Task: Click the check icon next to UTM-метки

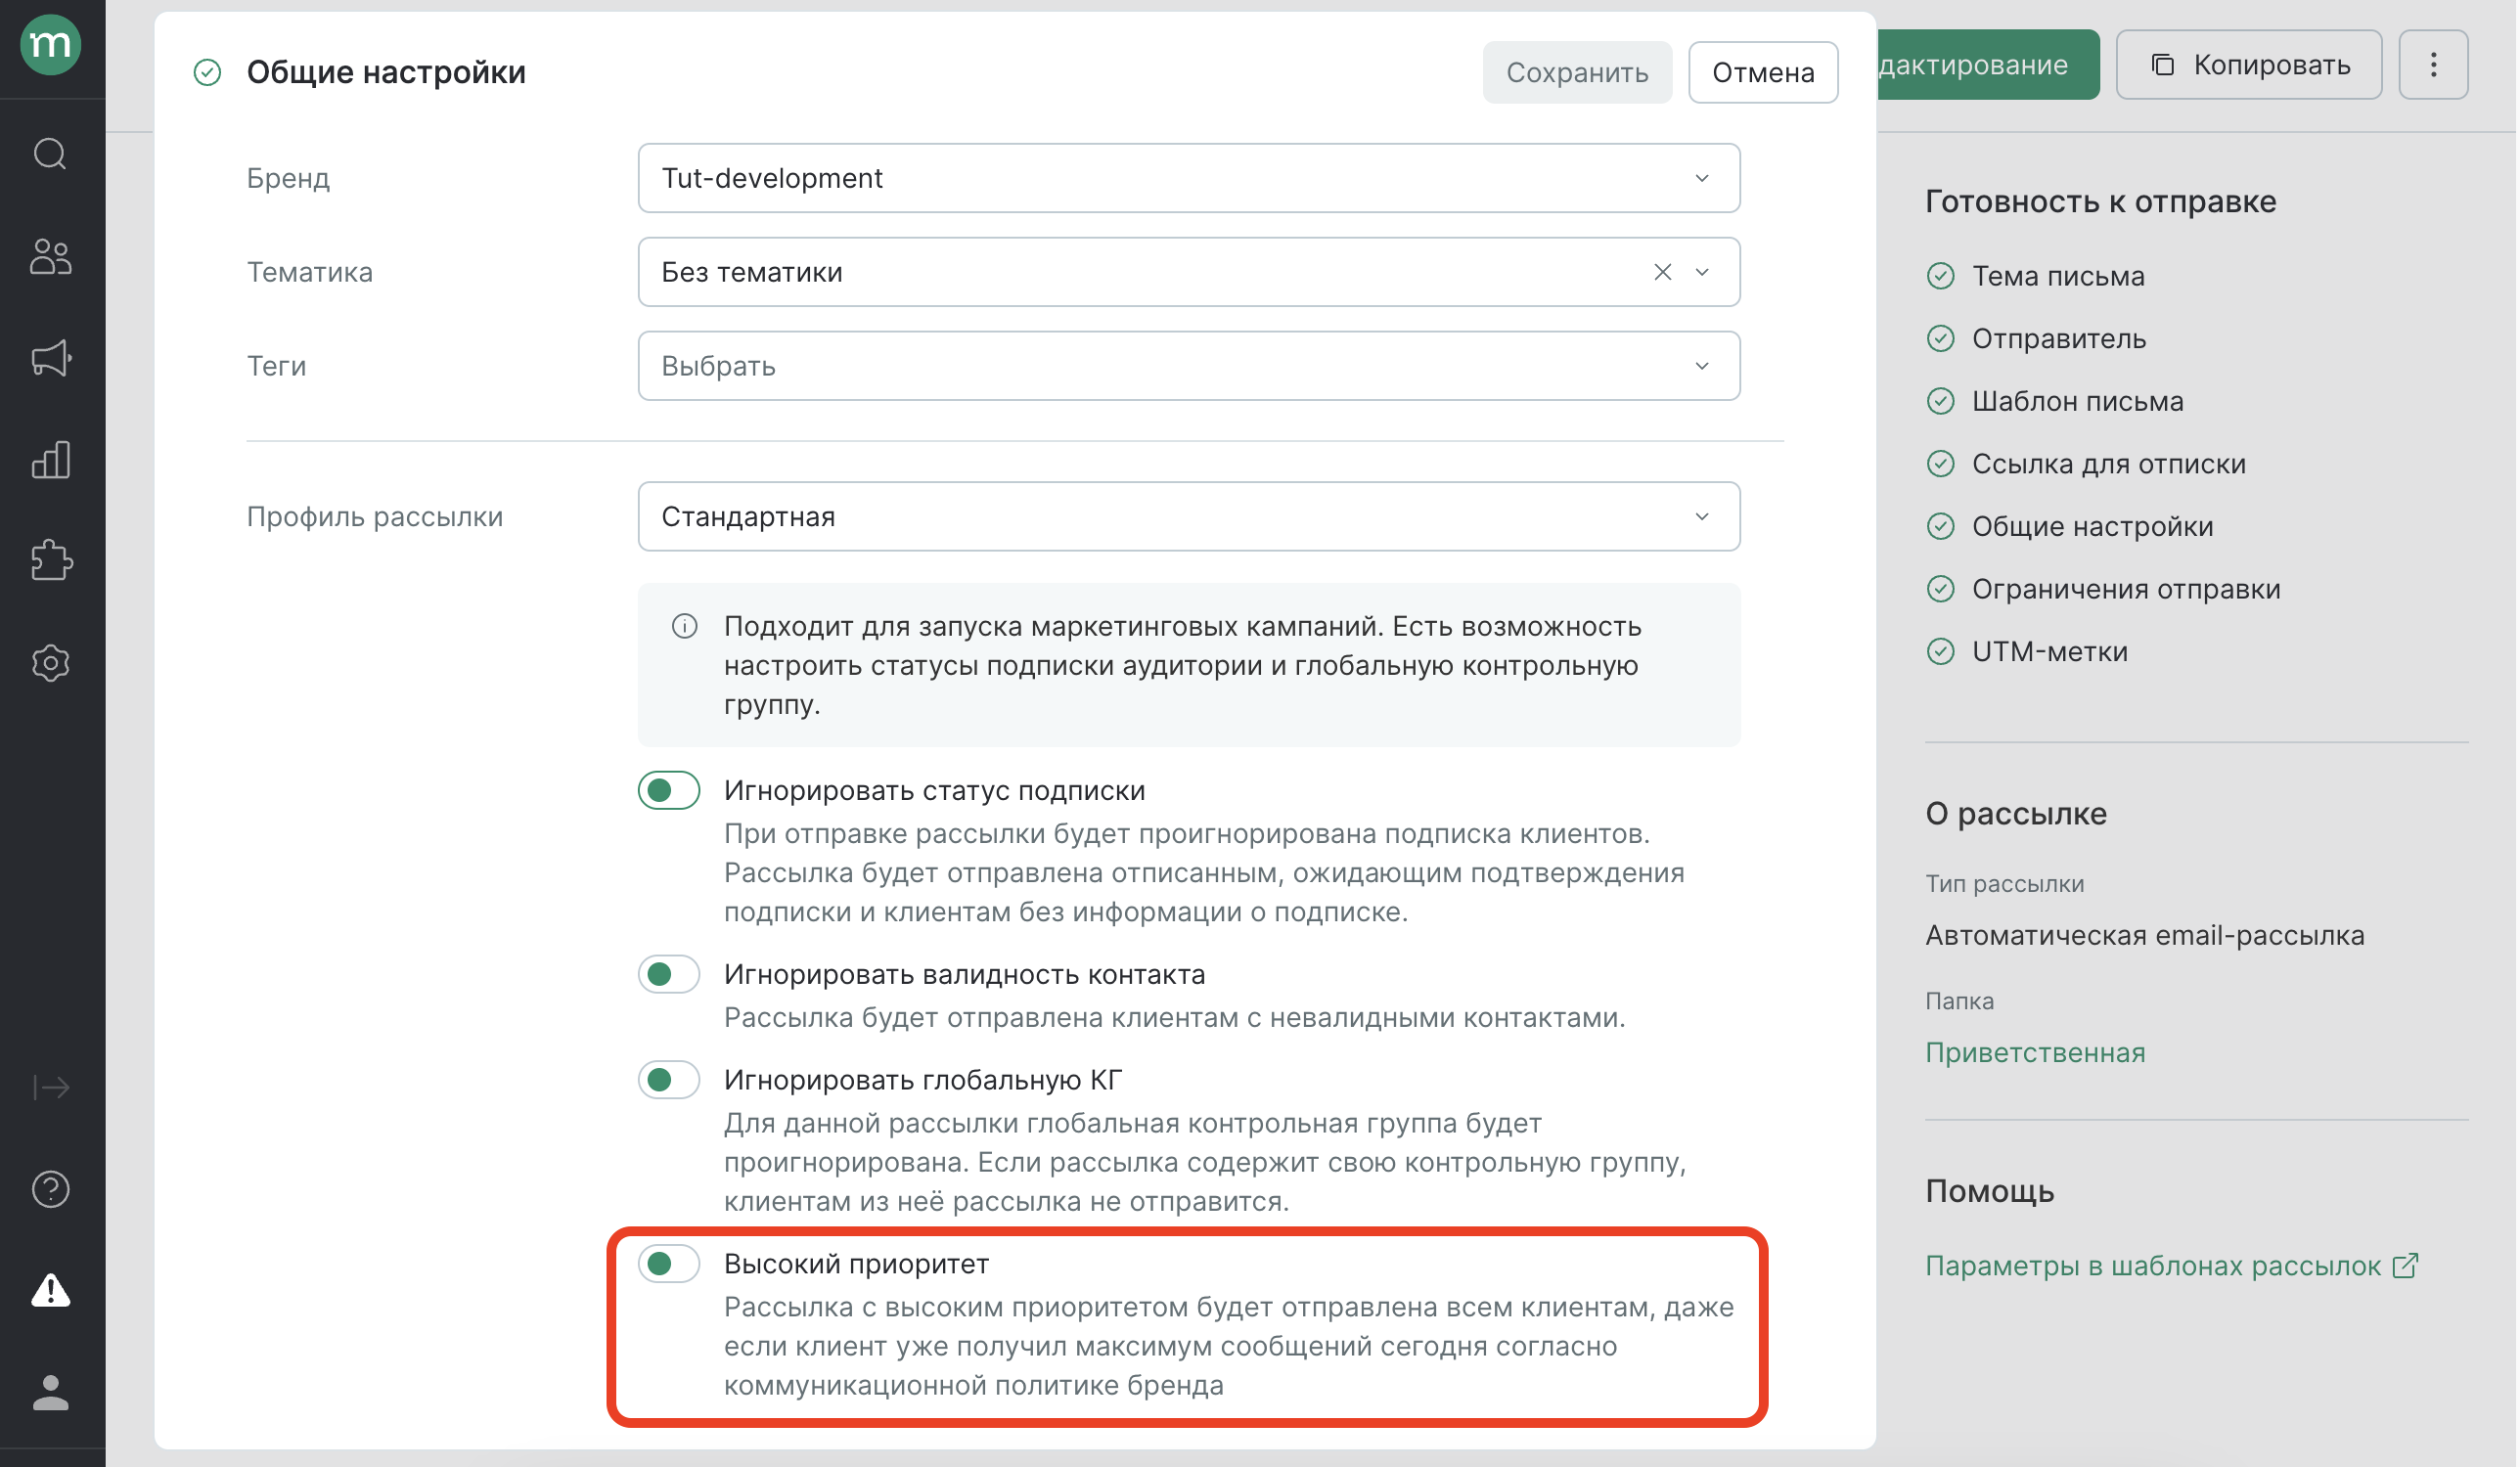Action: coord(1942,652)
